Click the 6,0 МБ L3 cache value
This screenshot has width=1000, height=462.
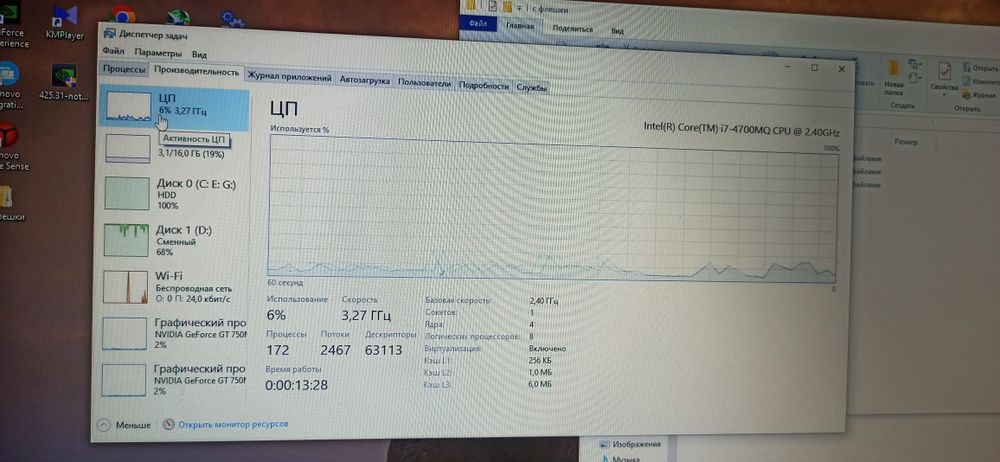click(x=540, y=384)
